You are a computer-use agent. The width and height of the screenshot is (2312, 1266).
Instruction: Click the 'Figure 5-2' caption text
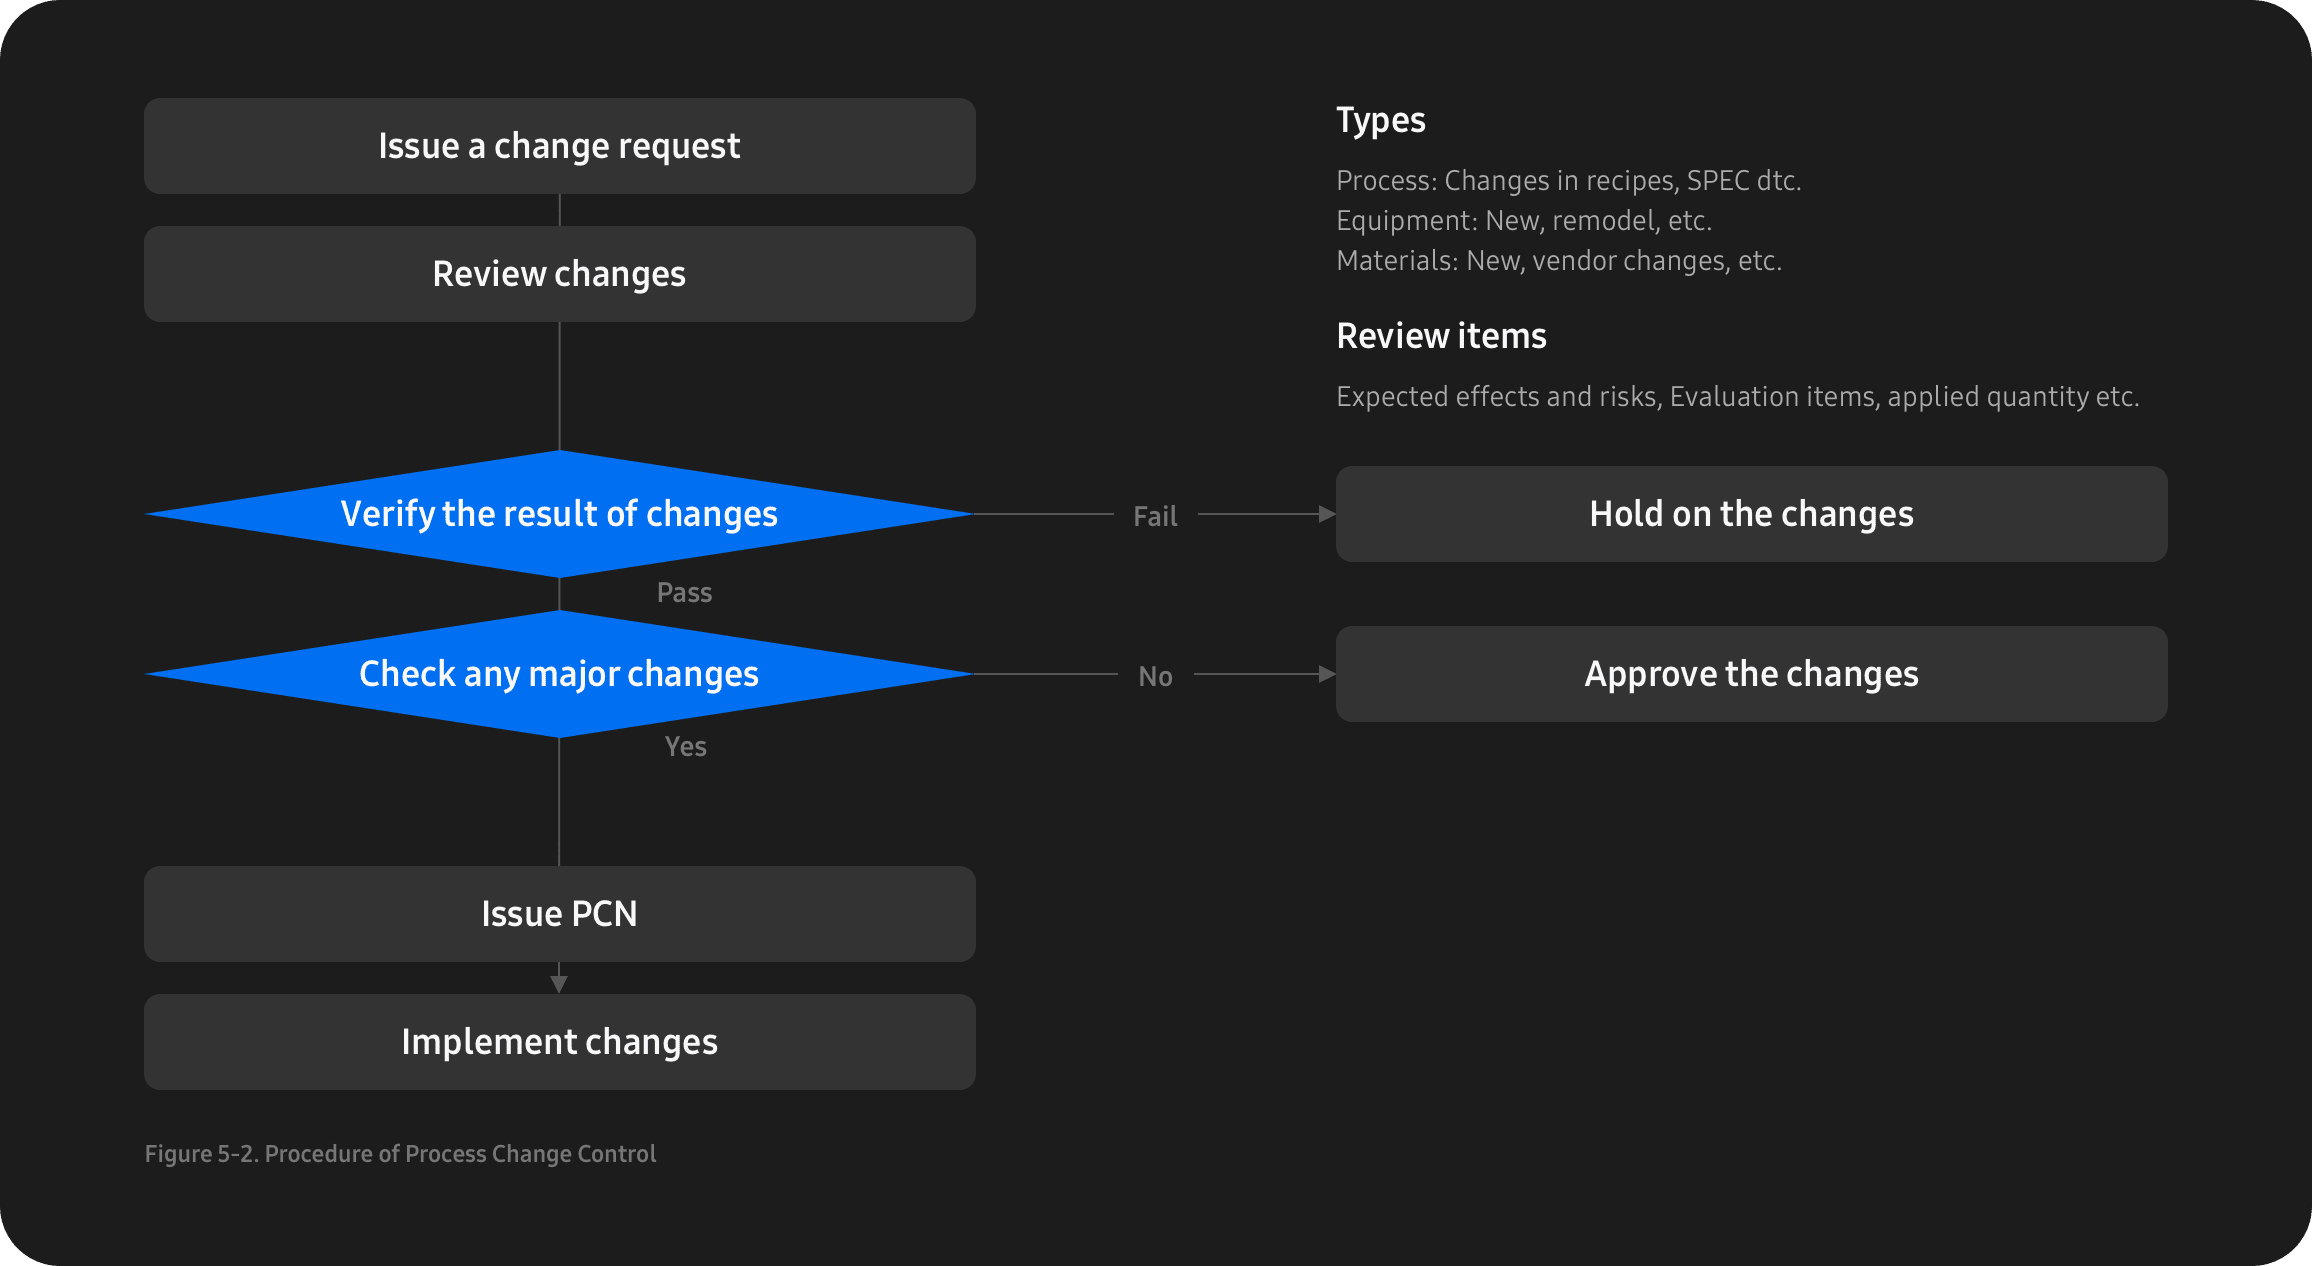tap(400, 1154)
